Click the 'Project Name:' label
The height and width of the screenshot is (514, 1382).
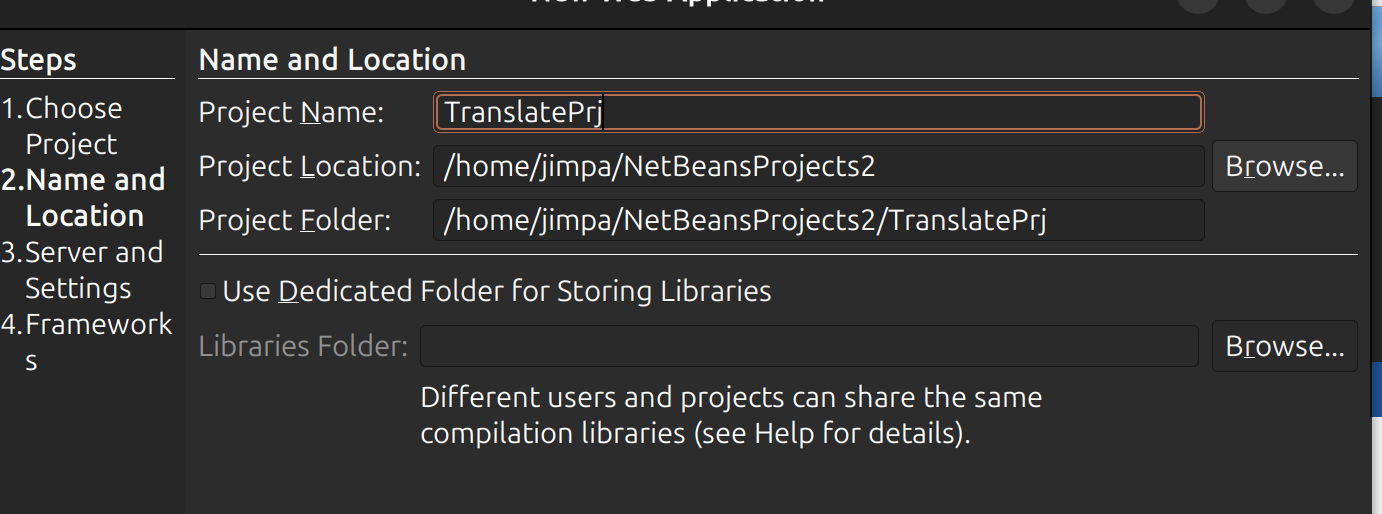pos(291,113)
